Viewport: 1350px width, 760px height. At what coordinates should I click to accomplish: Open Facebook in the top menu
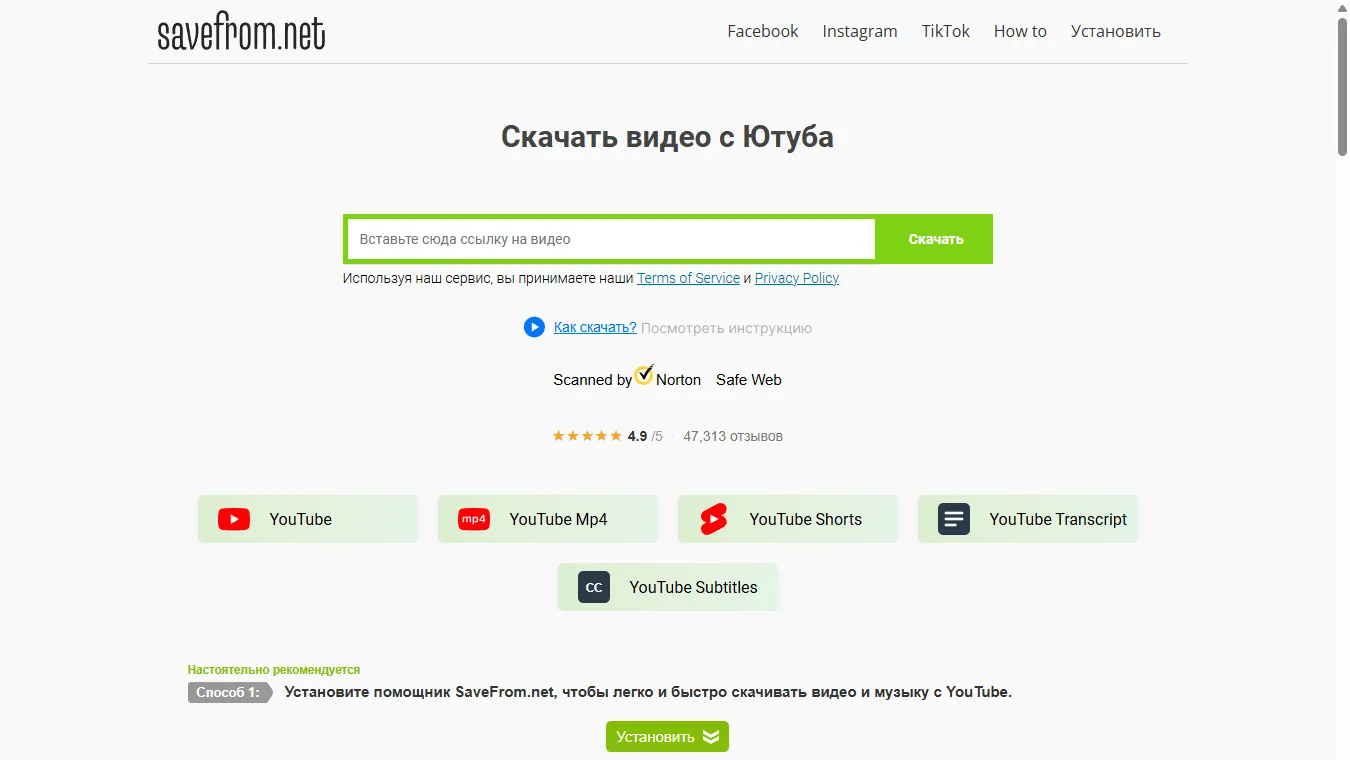[x=763, y=31]
